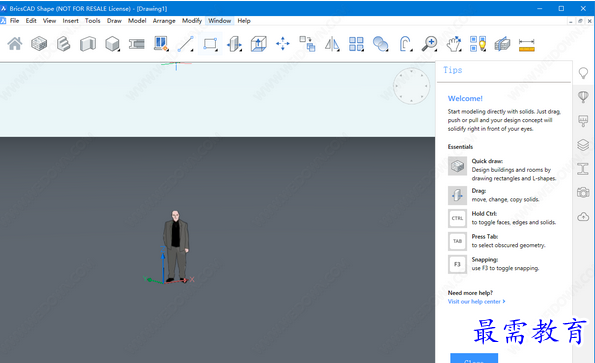Open the balloon icon side panel
This screenshot has width=595, height=363.
583,97
